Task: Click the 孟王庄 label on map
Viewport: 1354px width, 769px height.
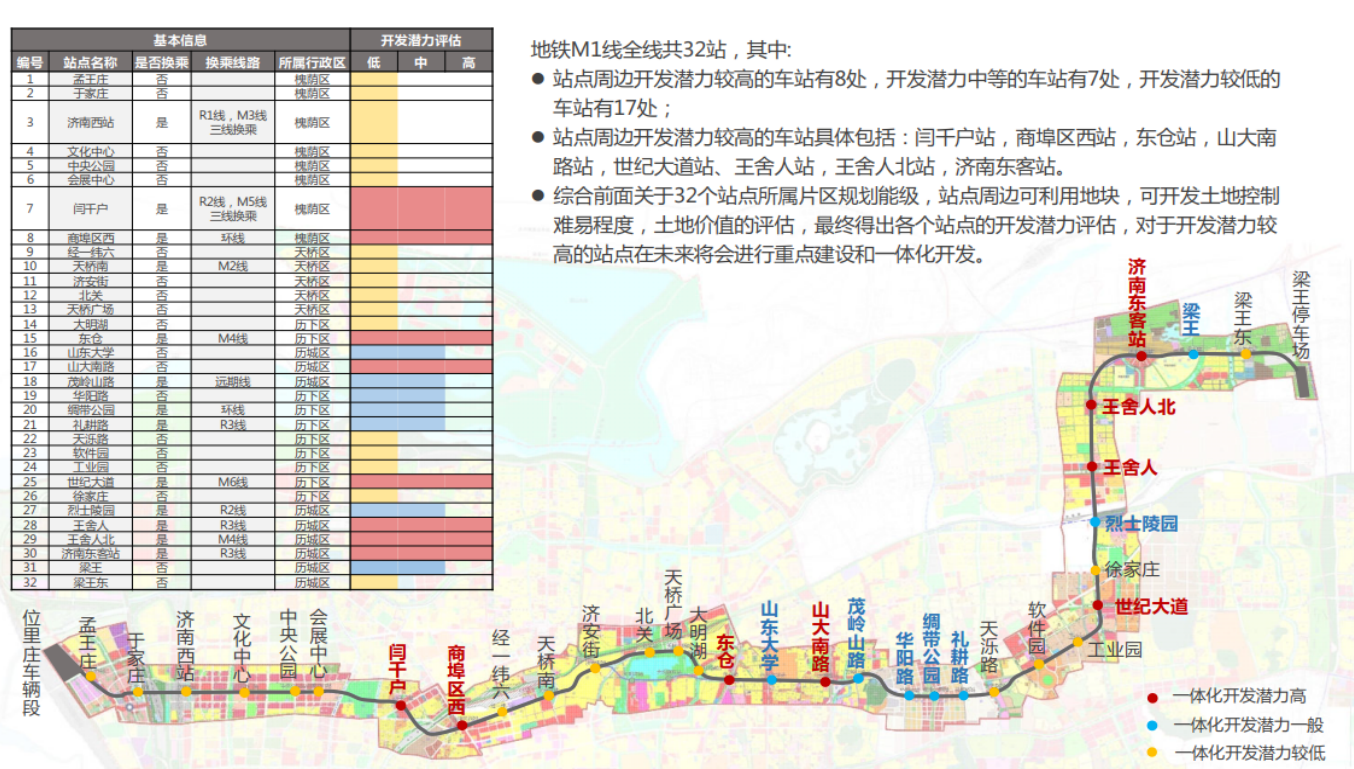Action: 87,645
